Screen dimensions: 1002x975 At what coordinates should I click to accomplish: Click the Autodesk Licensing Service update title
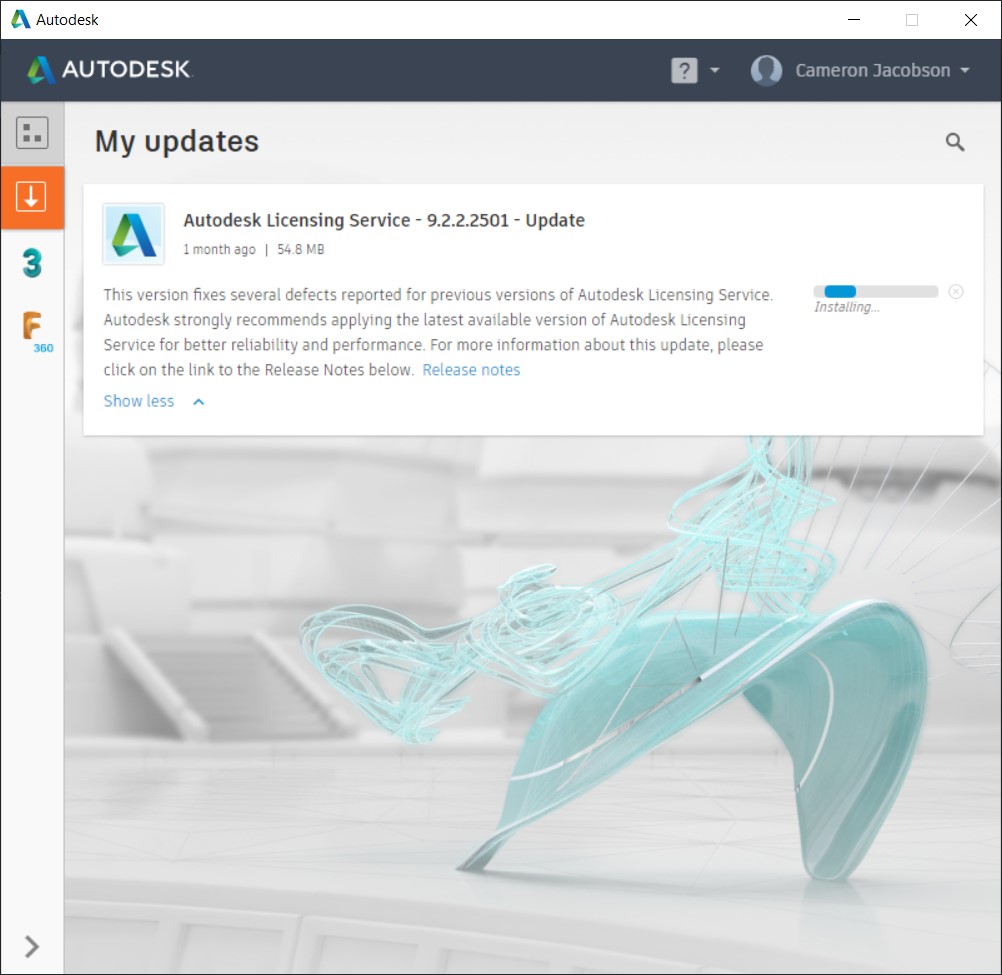click(383, 220)
